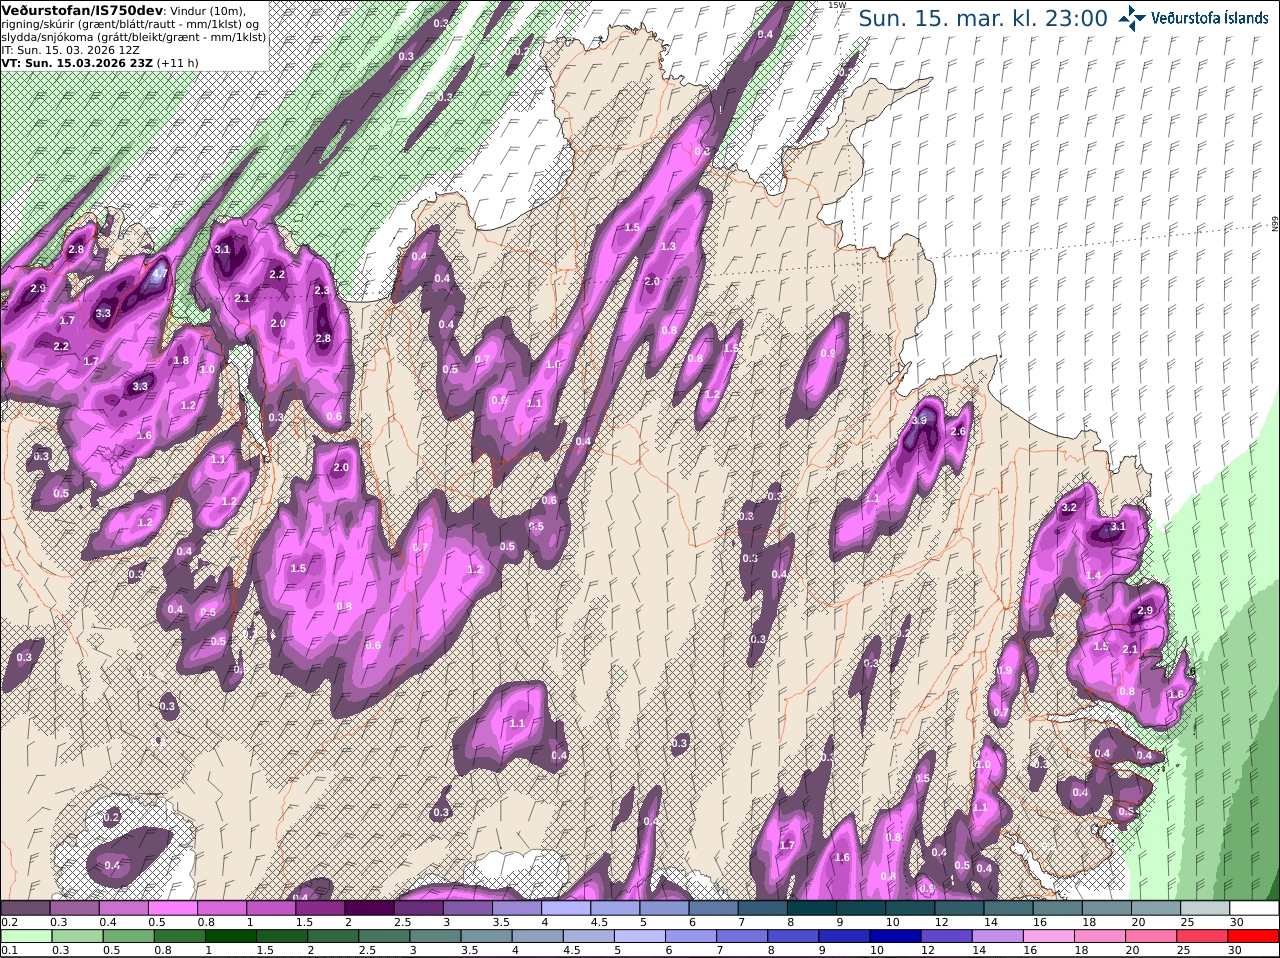
Task: Pick the dark plum 0.2 snow legend swatch
Action: coord(25,908)
